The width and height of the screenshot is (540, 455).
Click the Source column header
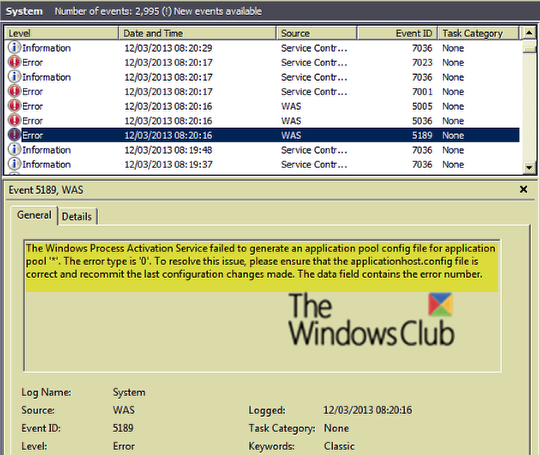tap(317, 33)
